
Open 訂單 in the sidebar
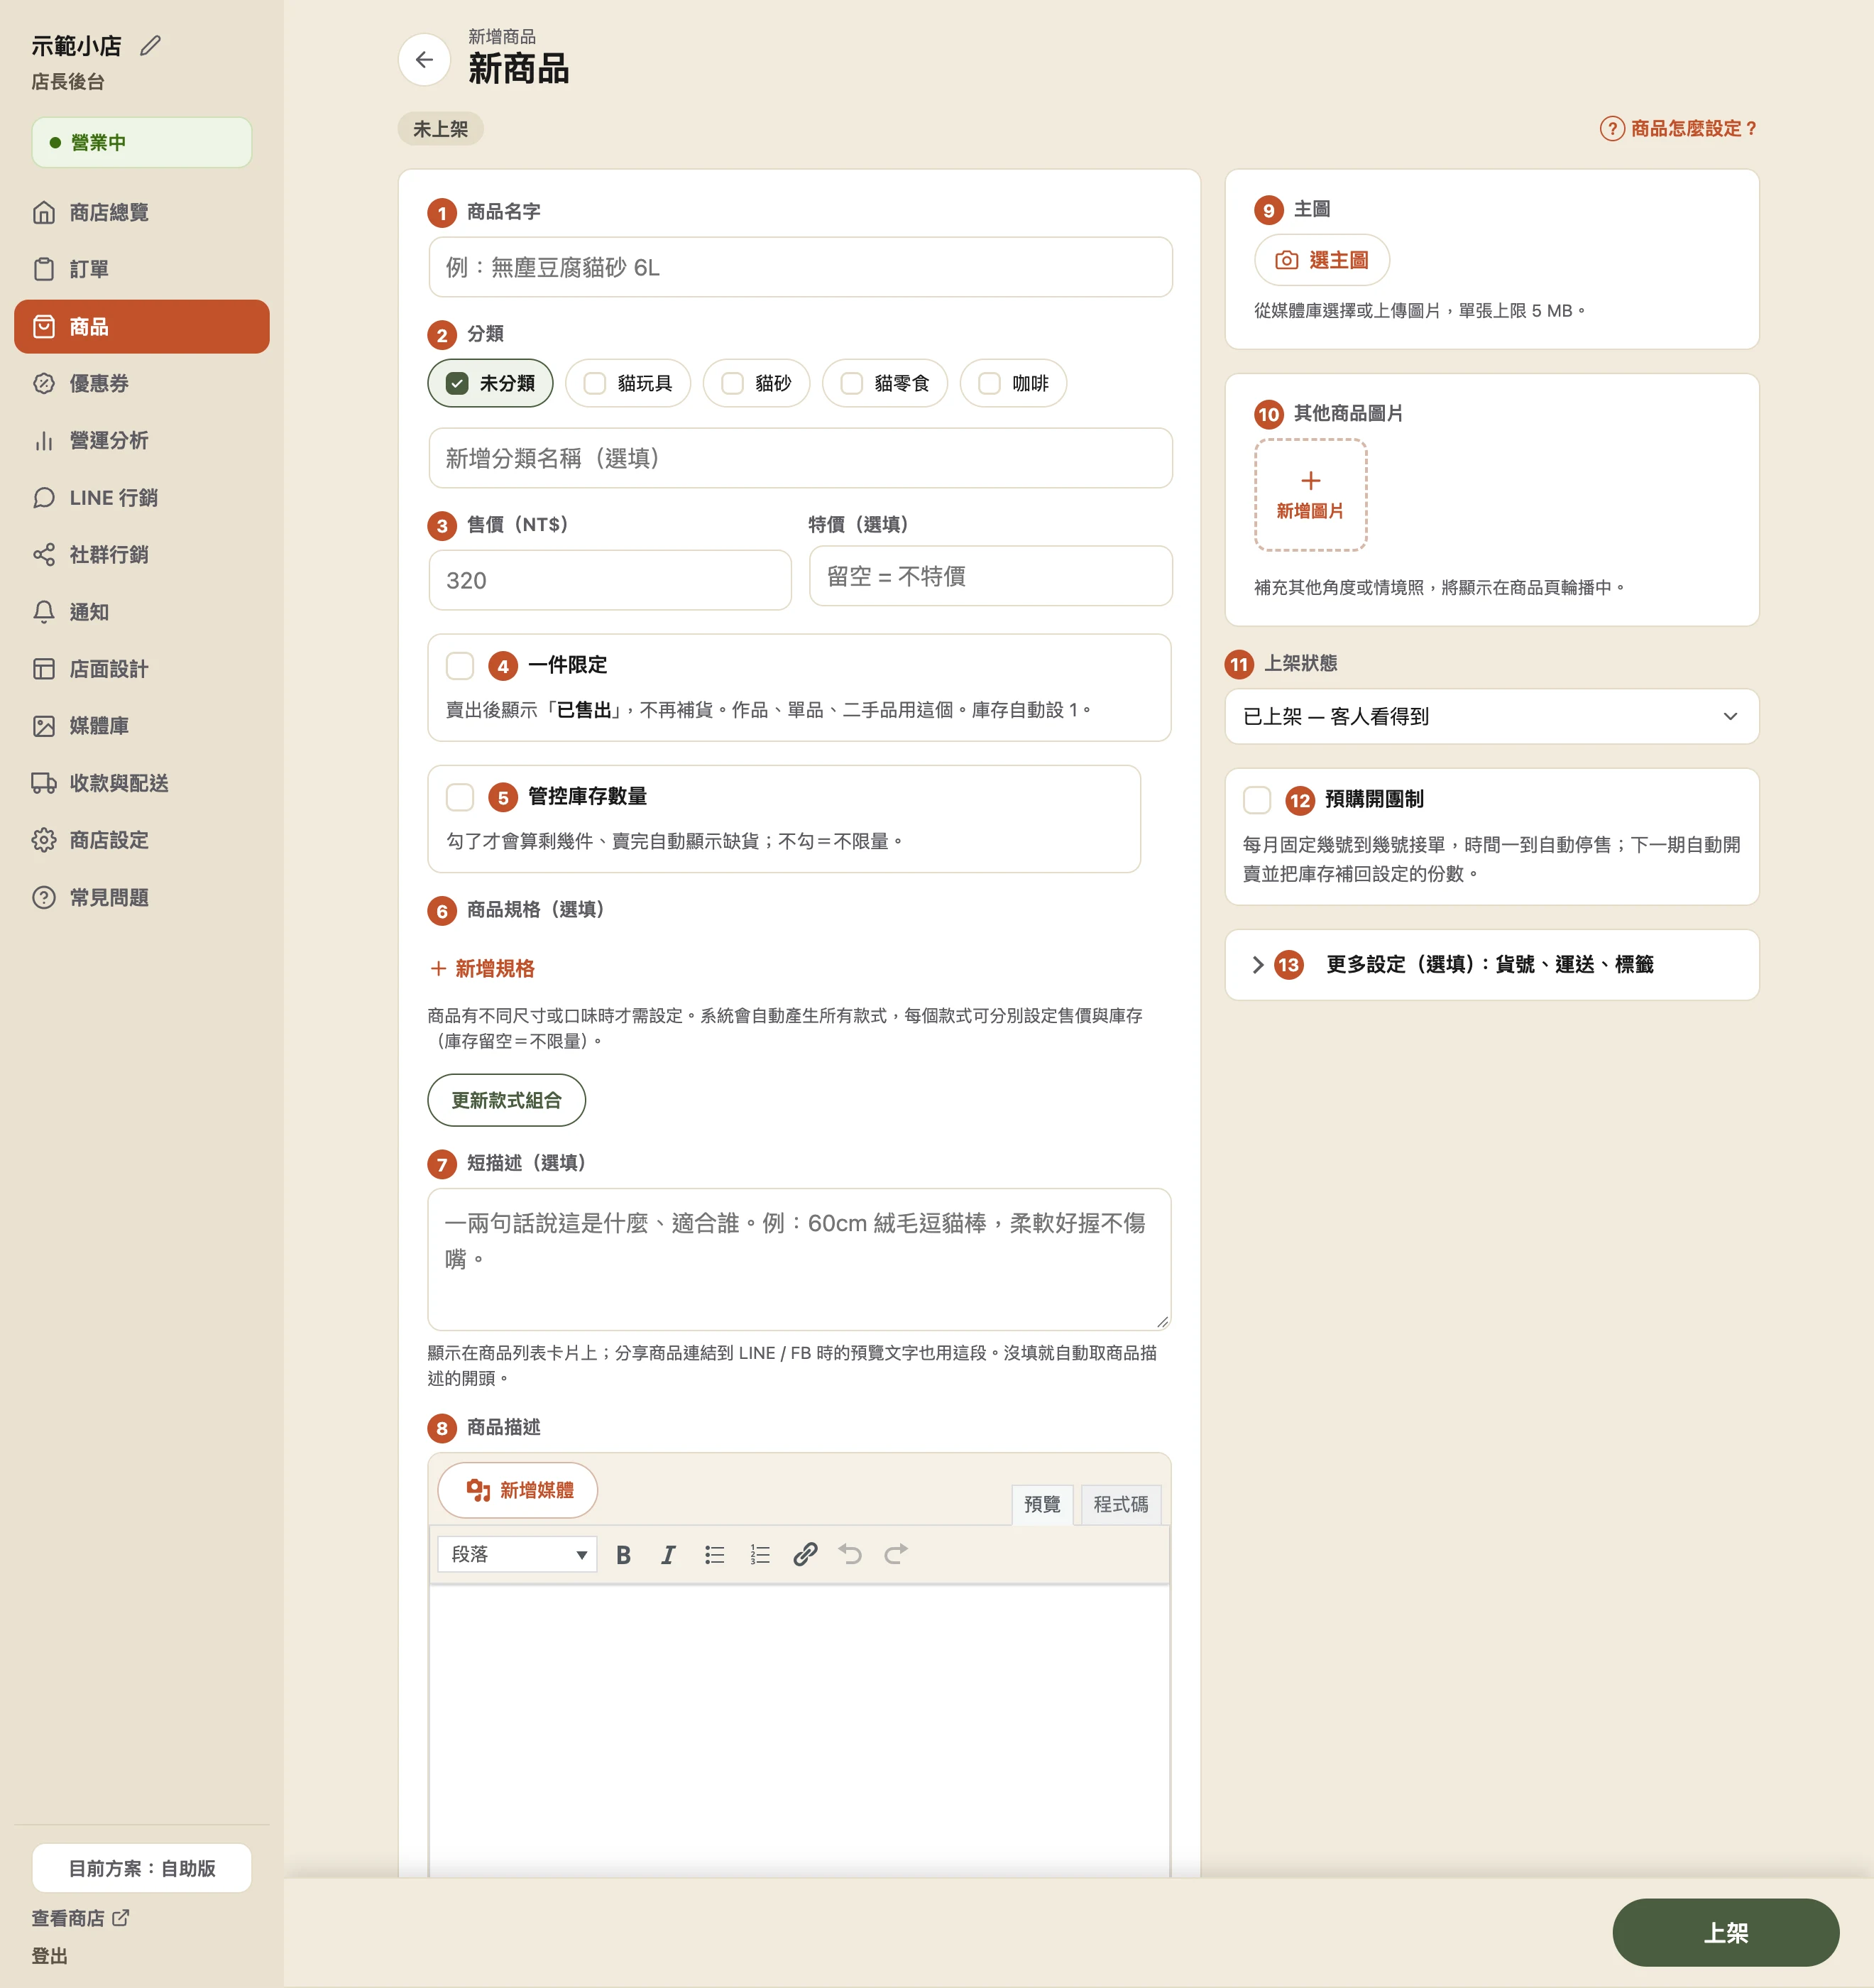[142, 270]
